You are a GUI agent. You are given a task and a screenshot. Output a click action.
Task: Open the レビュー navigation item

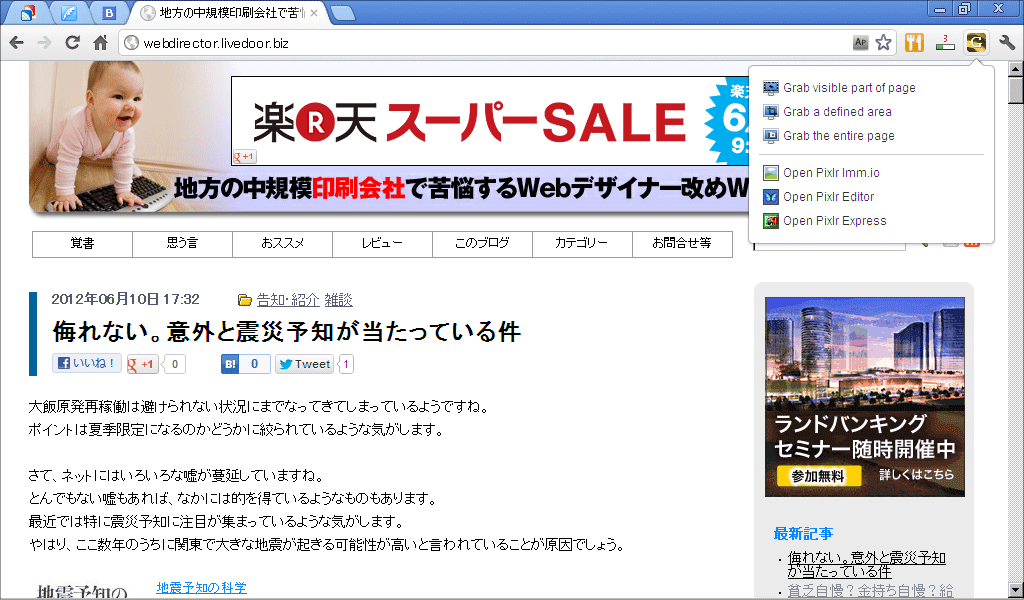tap(382, 244)
